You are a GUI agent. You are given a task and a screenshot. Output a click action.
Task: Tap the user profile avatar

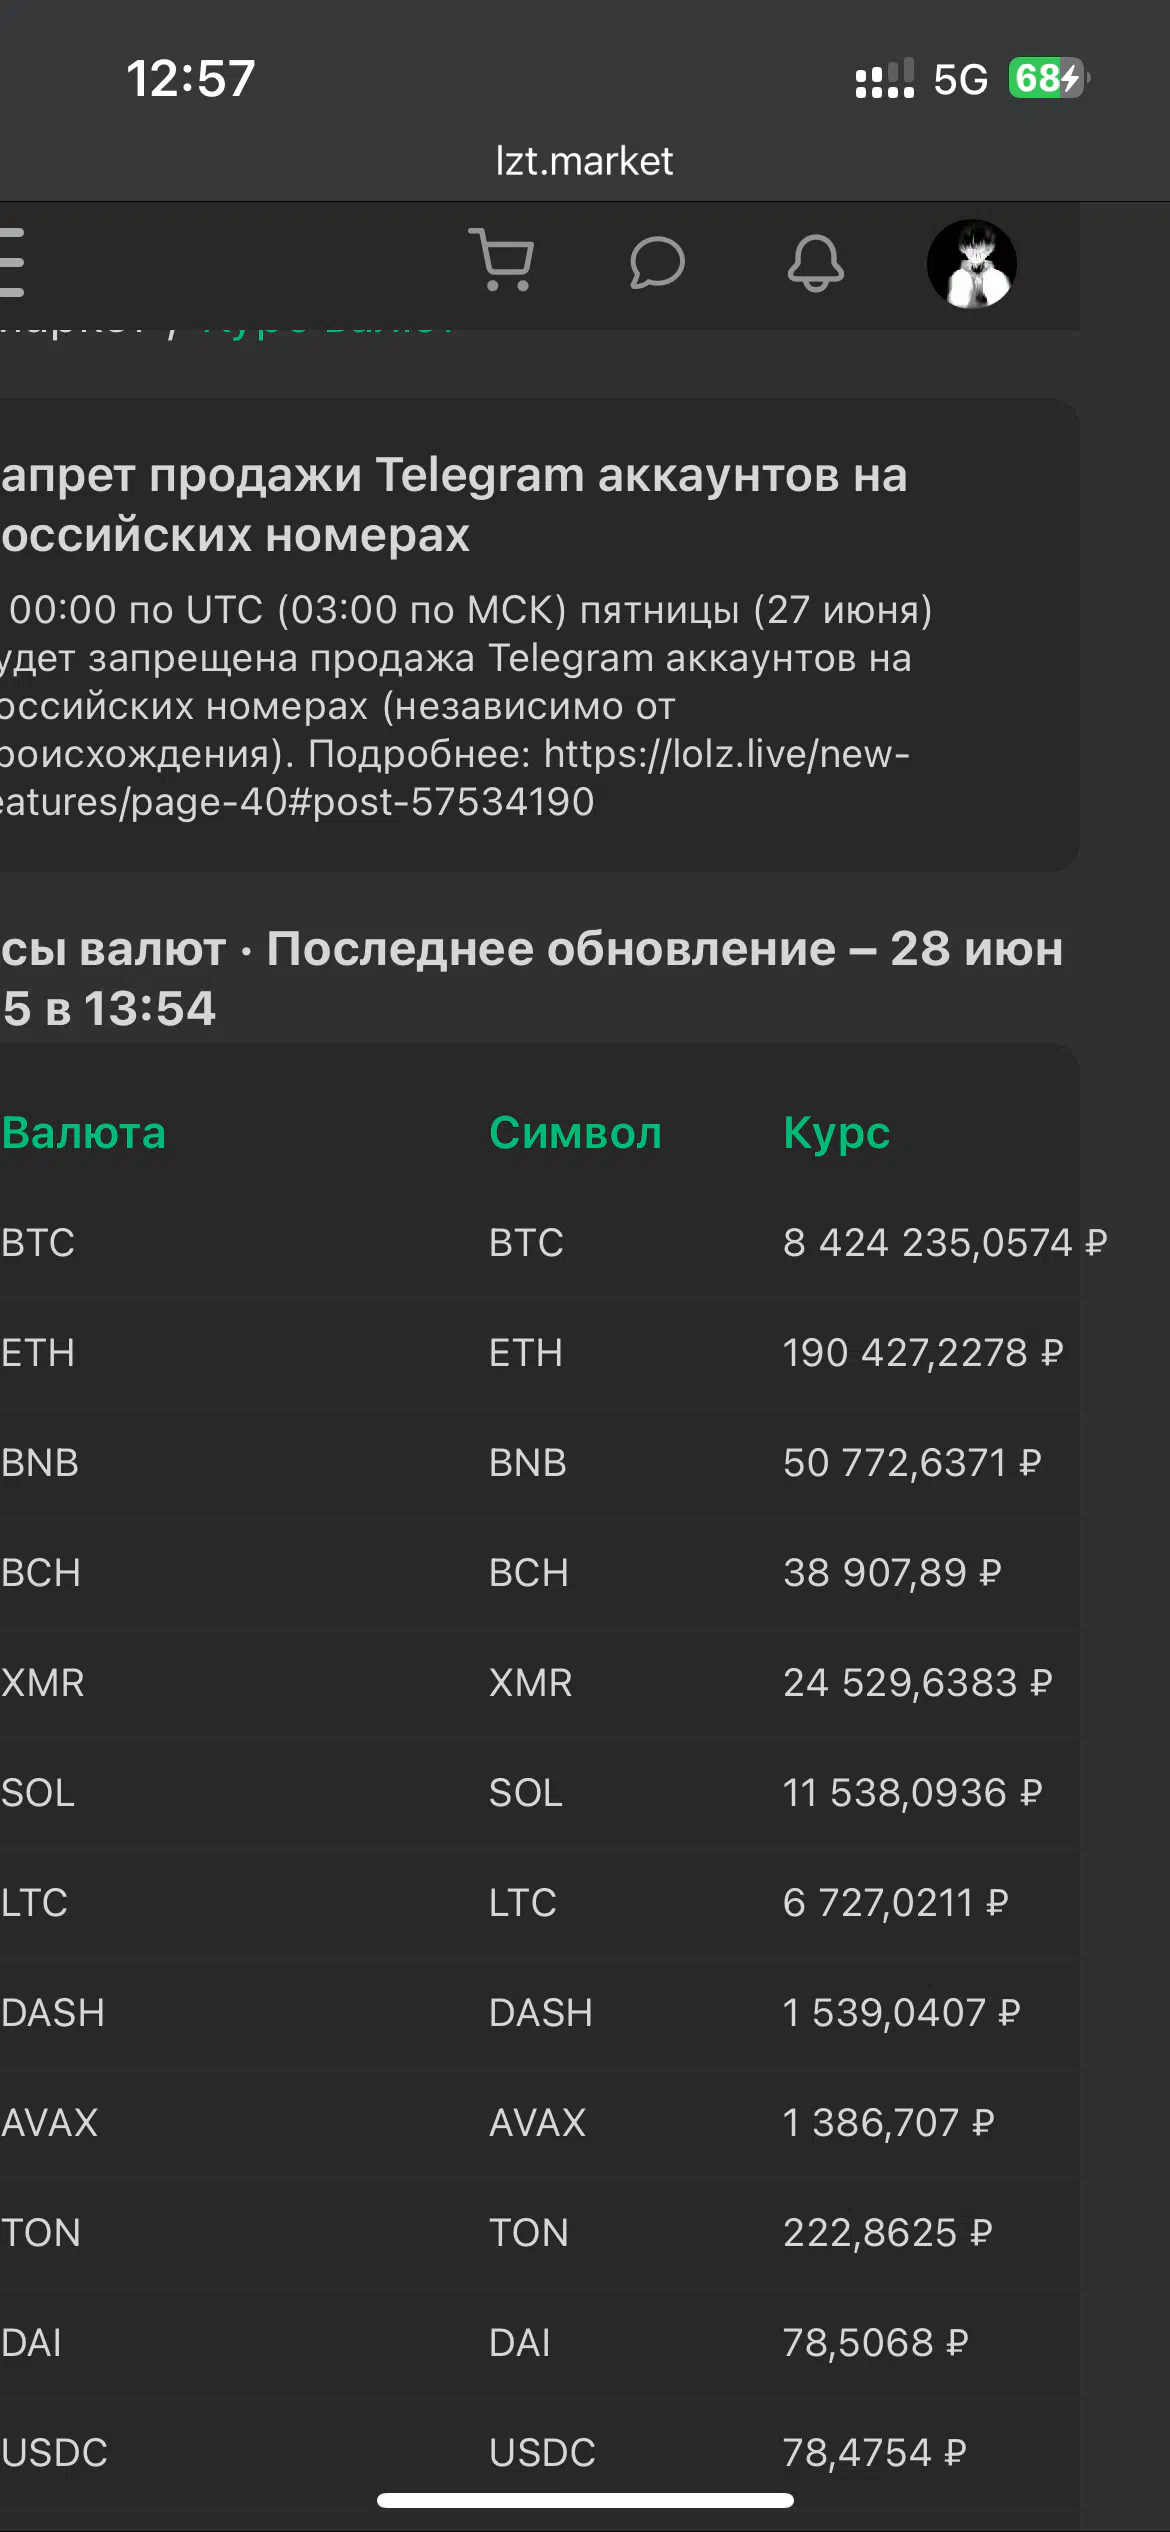pyautogui.click(x=972, y=264)
